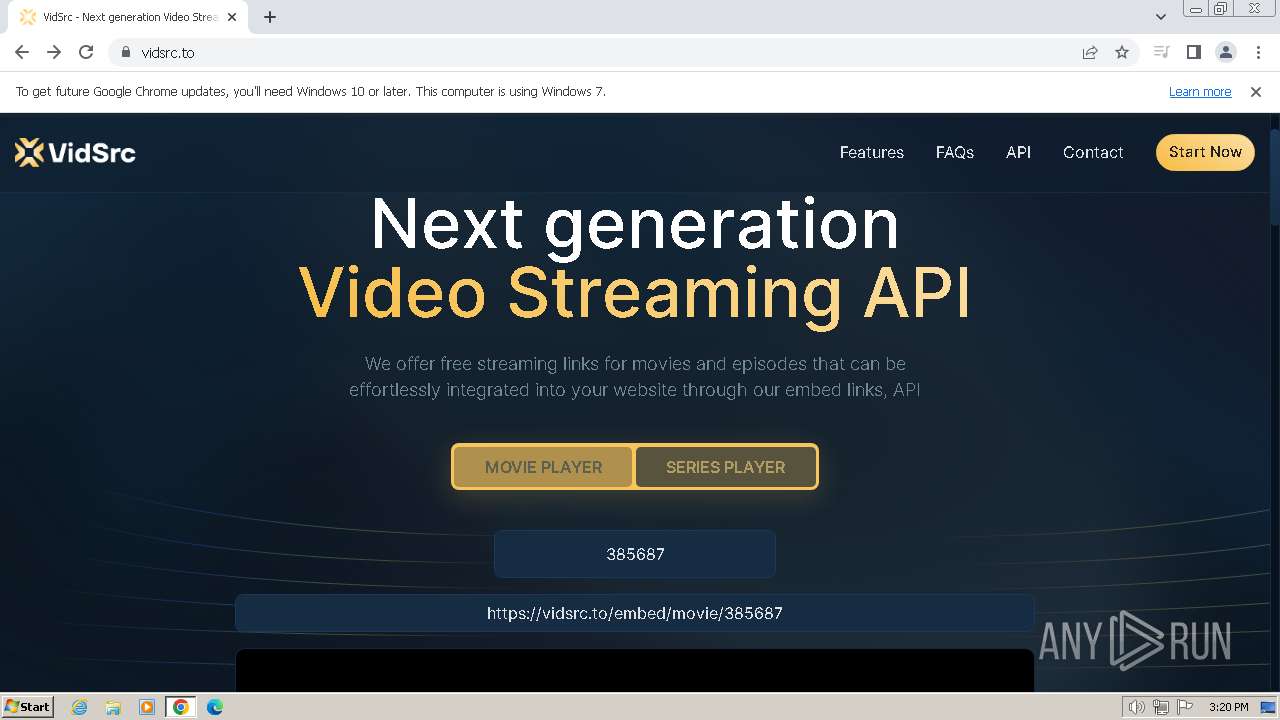Screen dimensions: 1280x720
Task: Open the Windows Start menu
Action: [27, 706]
